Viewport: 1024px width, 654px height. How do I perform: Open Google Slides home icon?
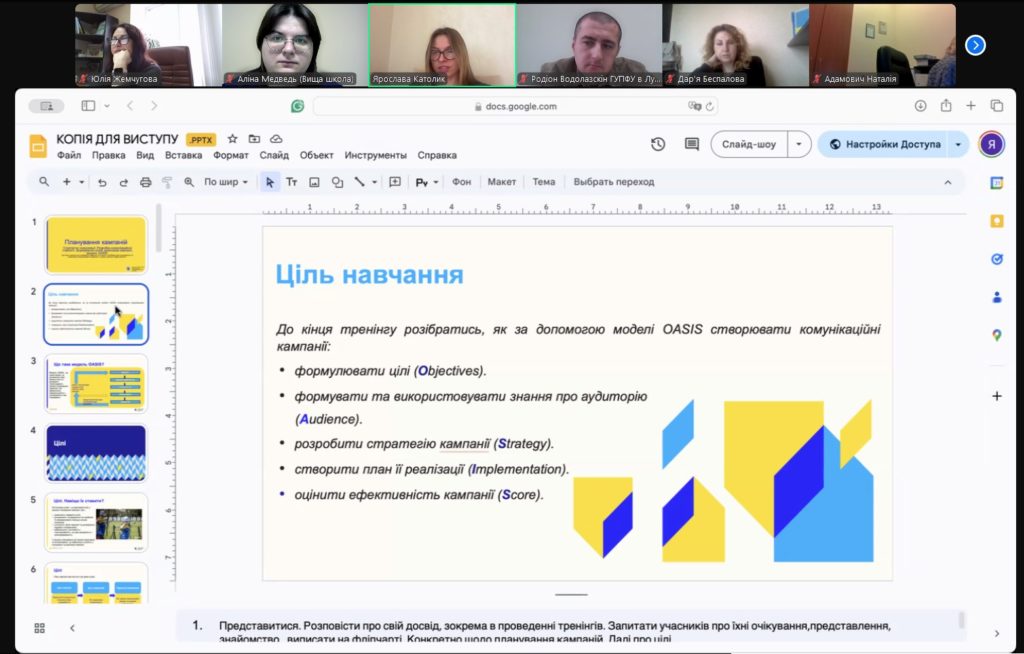pos(39,146)
